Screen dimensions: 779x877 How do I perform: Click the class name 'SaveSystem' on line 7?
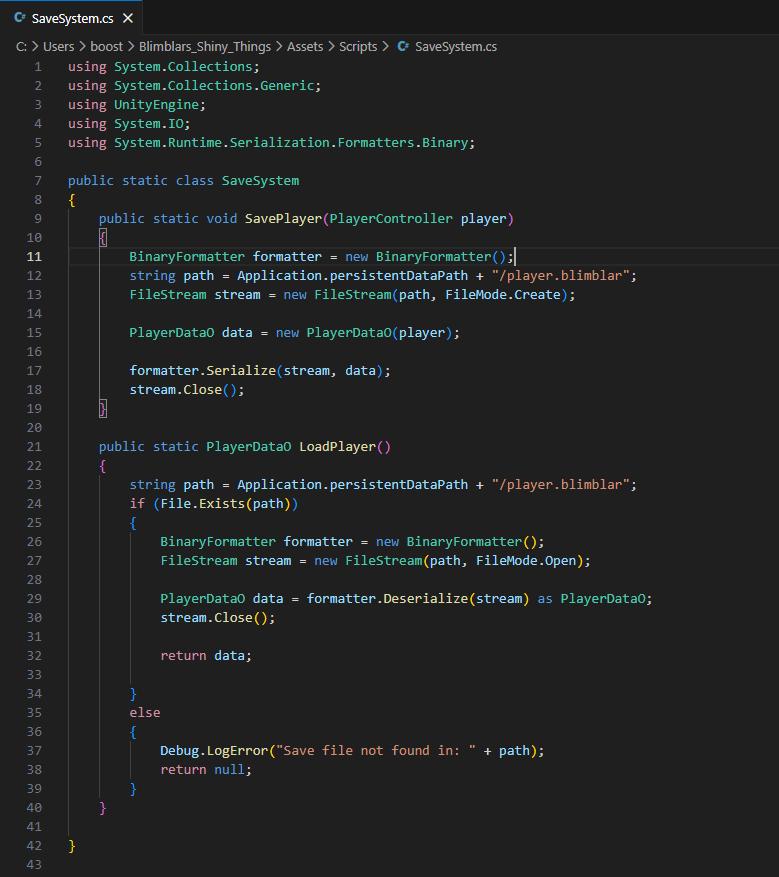(260, 181)
